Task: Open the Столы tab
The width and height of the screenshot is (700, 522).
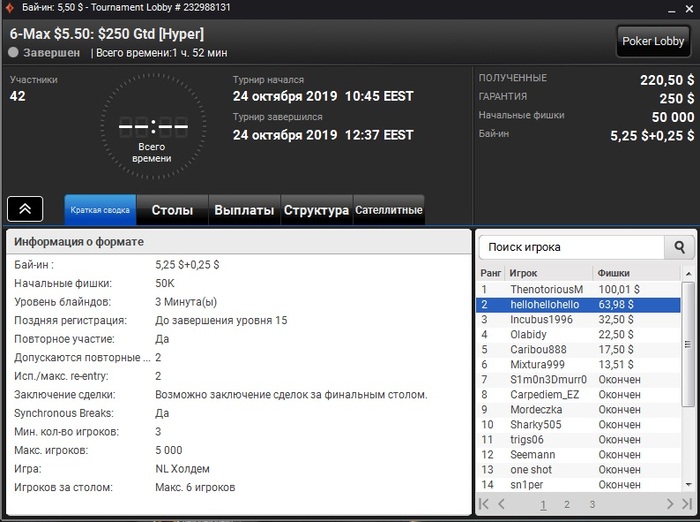Action: (172, 209)
